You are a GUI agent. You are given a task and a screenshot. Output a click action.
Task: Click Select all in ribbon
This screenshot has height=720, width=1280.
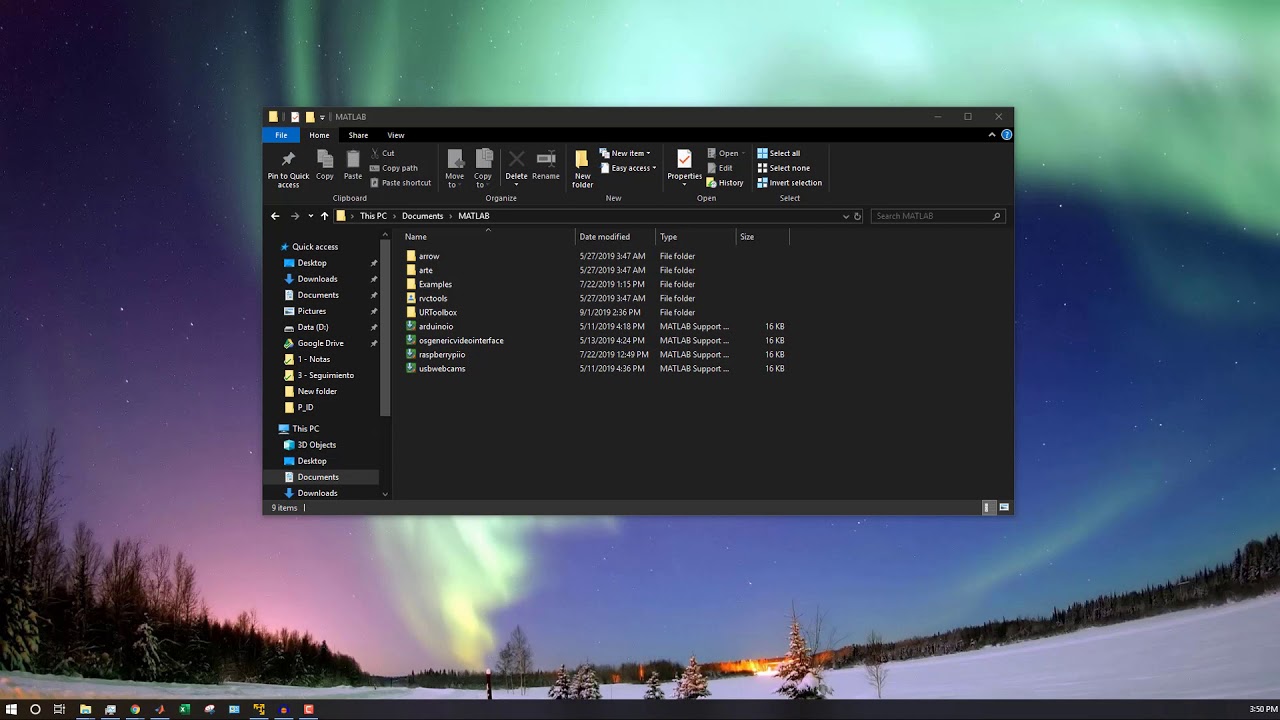pos(779,153)
